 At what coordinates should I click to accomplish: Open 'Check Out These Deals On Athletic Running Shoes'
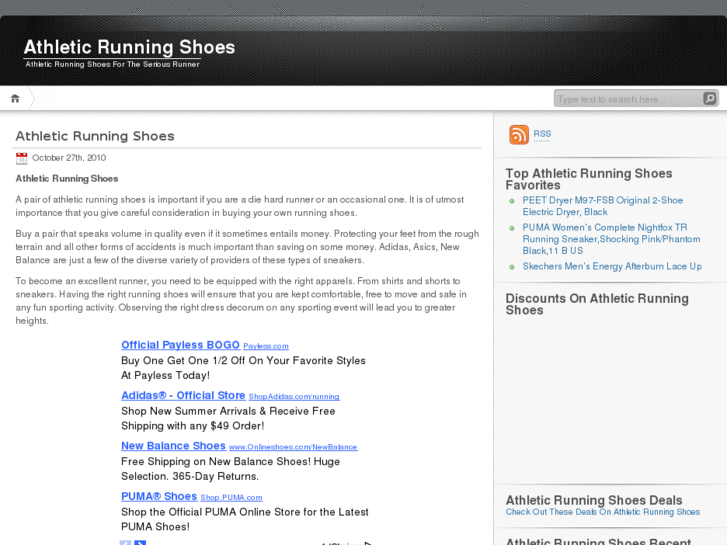coord(603,512)
